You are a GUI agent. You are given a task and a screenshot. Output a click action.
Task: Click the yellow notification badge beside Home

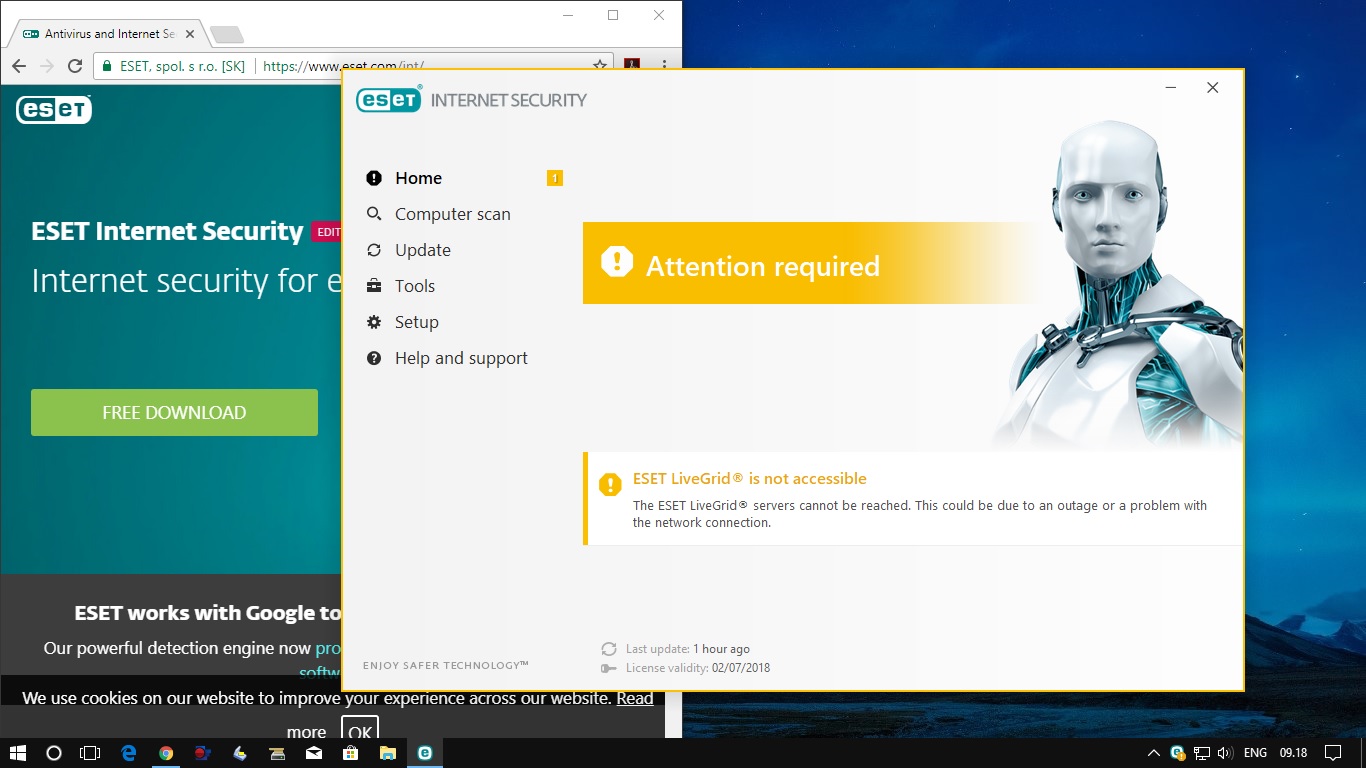554,178
